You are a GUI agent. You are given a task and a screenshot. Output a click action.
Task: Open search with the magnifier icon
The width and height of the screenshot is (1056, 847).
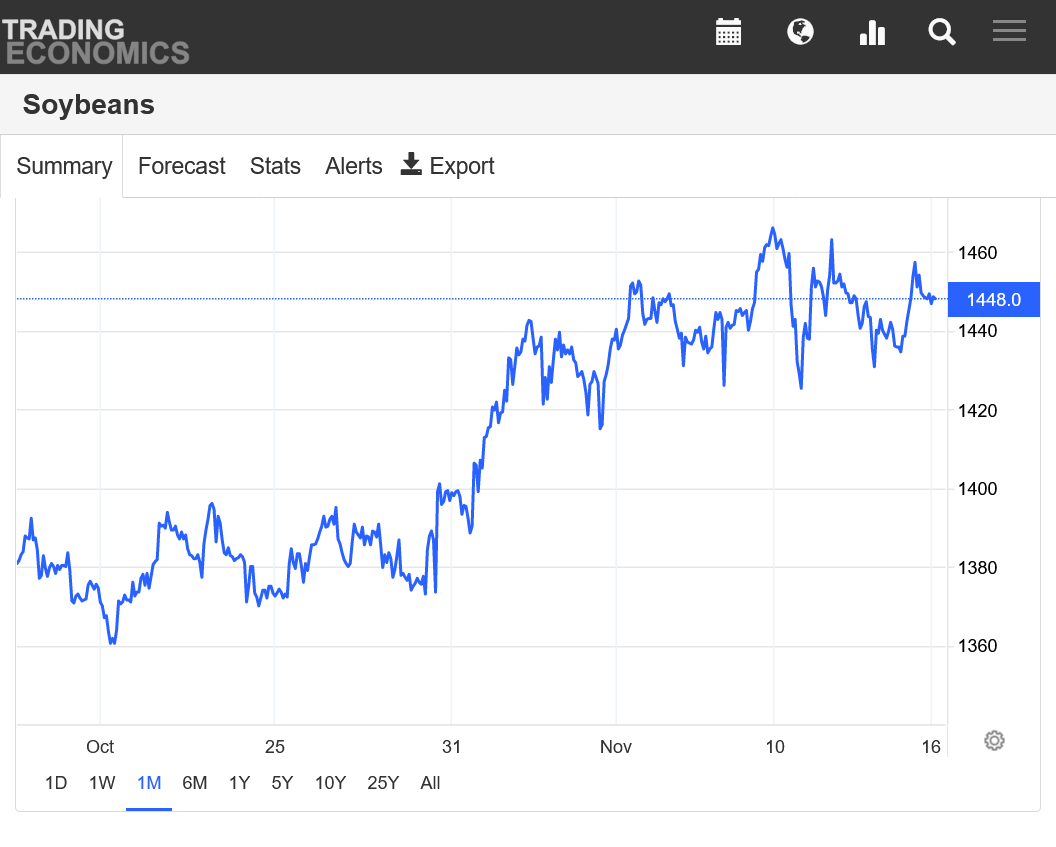click(x=942, y=32)
